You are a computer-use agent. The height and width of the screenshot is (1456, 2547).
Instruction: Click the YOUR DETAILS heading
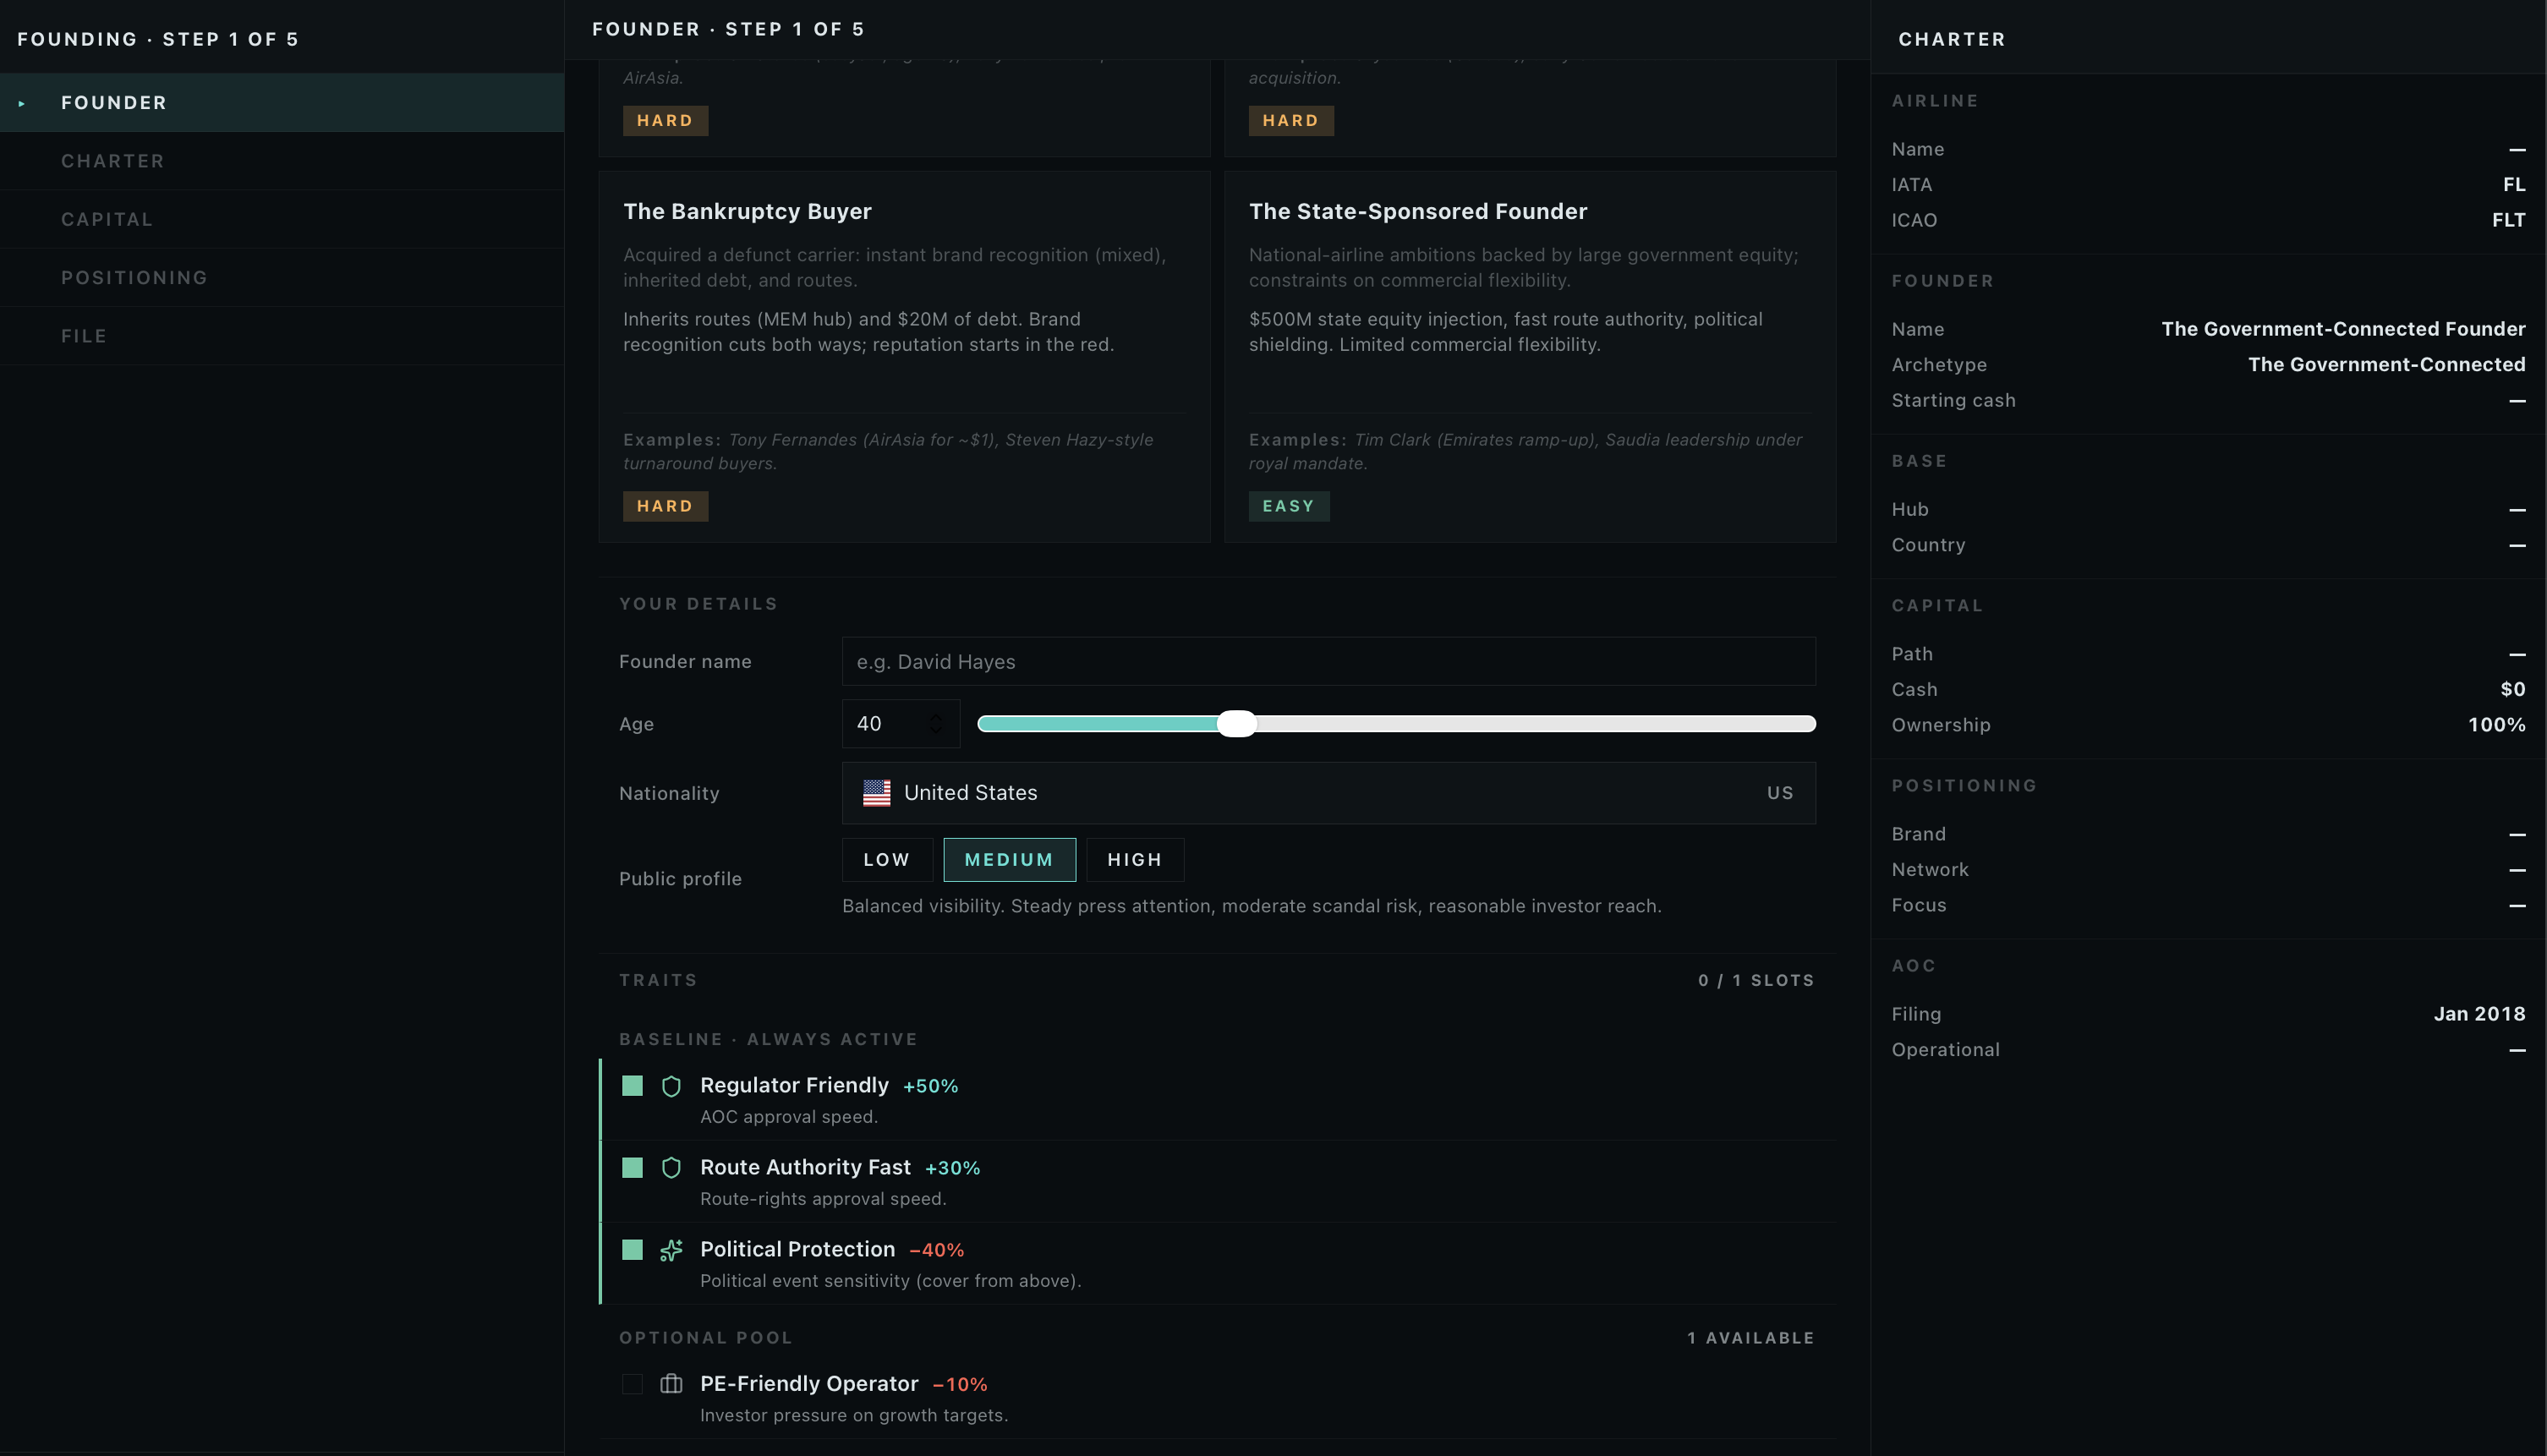pos(698,604)
